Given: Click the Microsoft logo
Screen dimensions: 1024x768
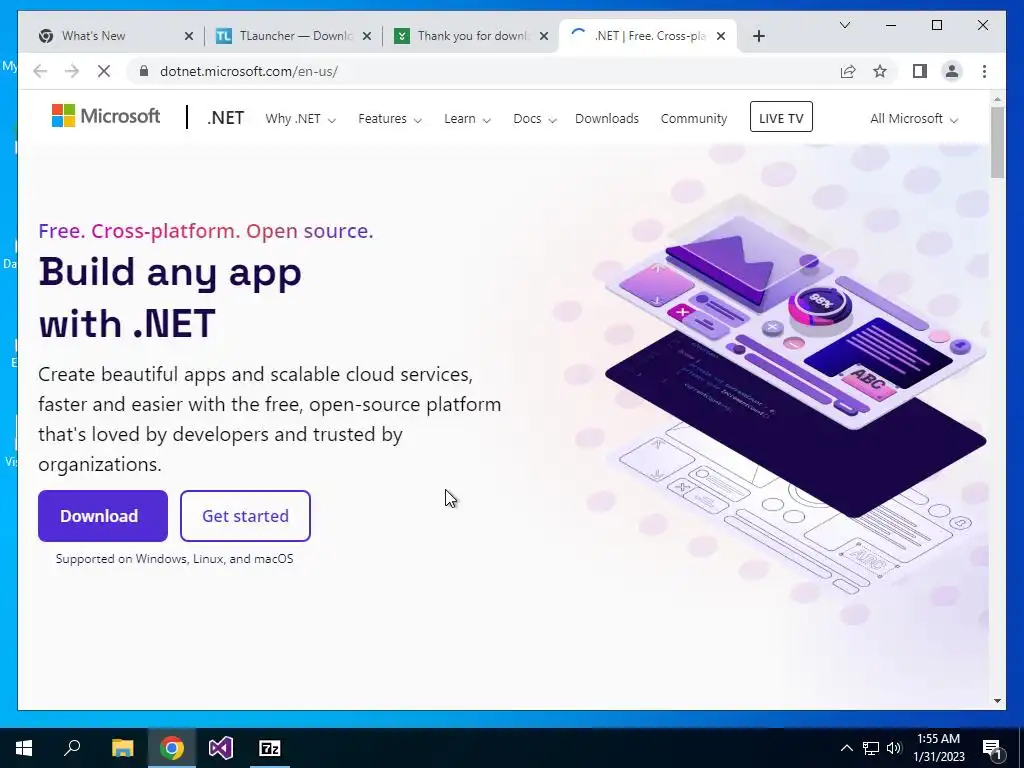Looking at the screenshot, I should [x=106, y=116].
